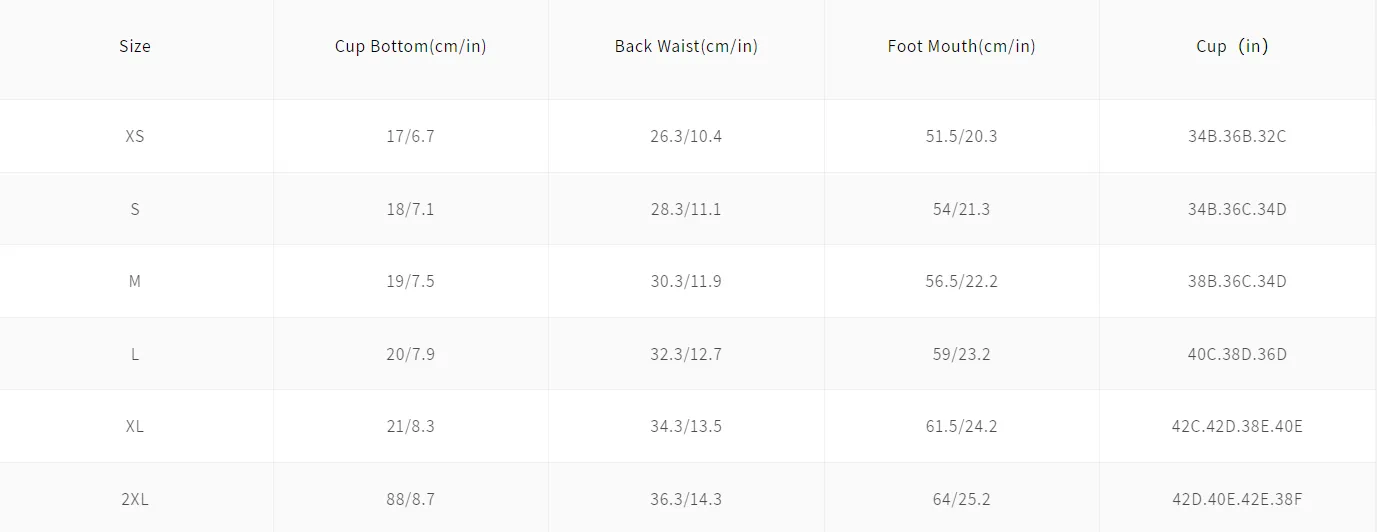1377x532 pixels.
Task: Select the XS size cell
Action: (x=135, y=136)
